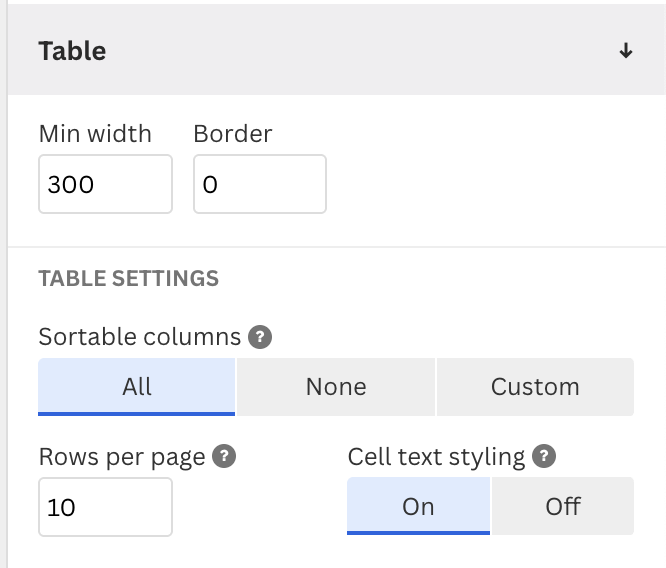Screen dimensions: 666x568
Task: Open the Cell text styling help tooltip icon
Action: click(544, 457)
